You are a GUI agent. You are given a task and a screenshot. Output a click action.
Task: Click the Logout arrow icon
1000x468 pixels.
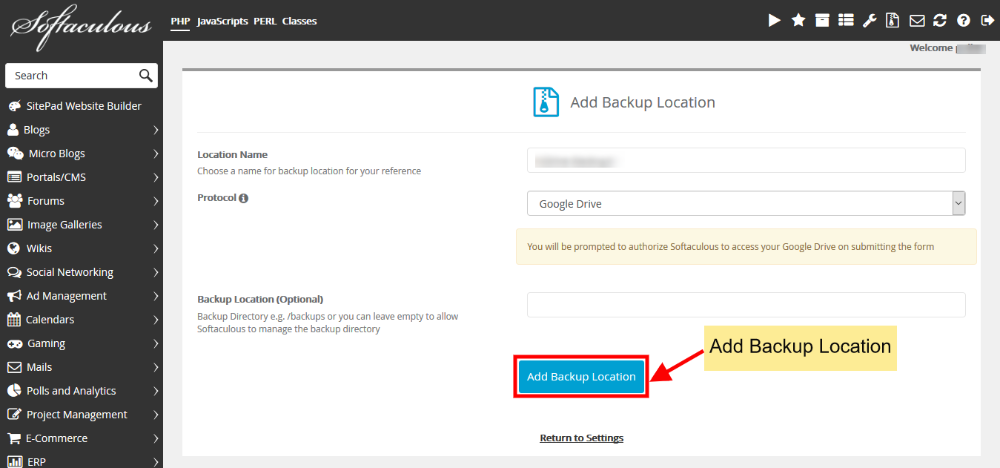click(x=988, y=21)
